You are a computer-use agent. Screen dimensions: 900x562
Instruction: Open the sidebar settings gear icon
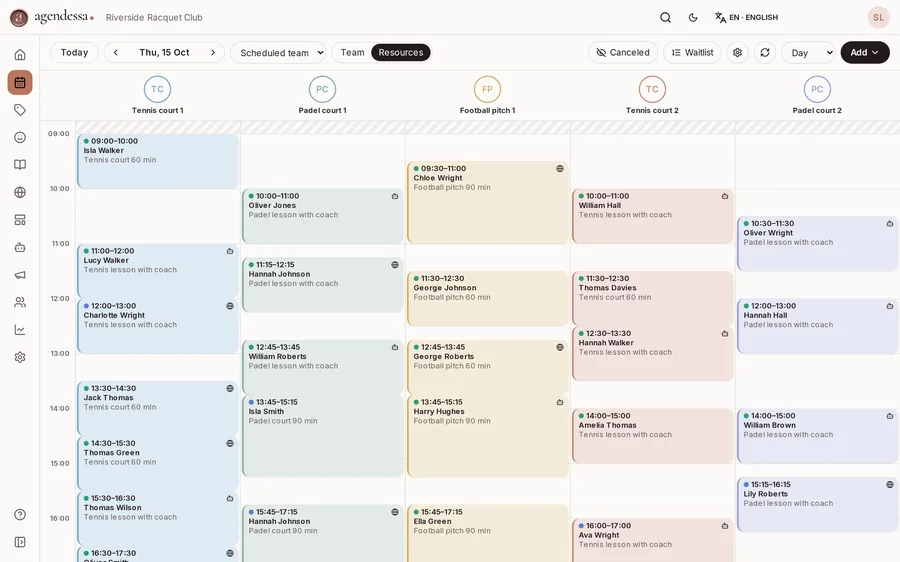click(20, 357)
